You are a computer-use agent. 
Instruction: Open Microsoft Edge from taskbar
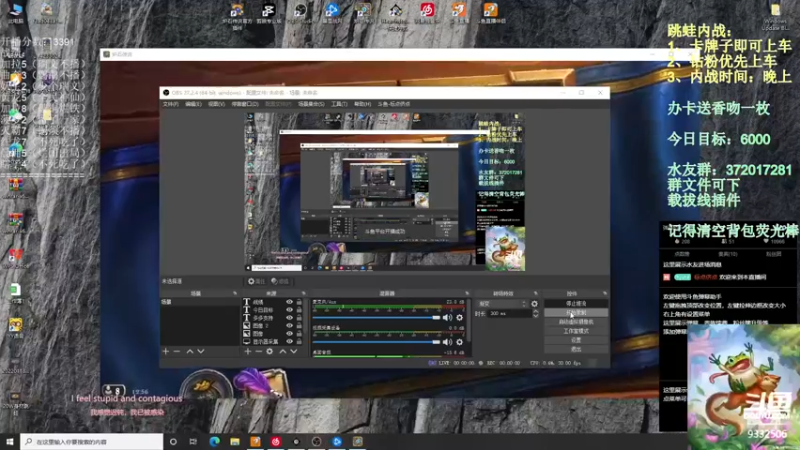click(x=214, y=441)
